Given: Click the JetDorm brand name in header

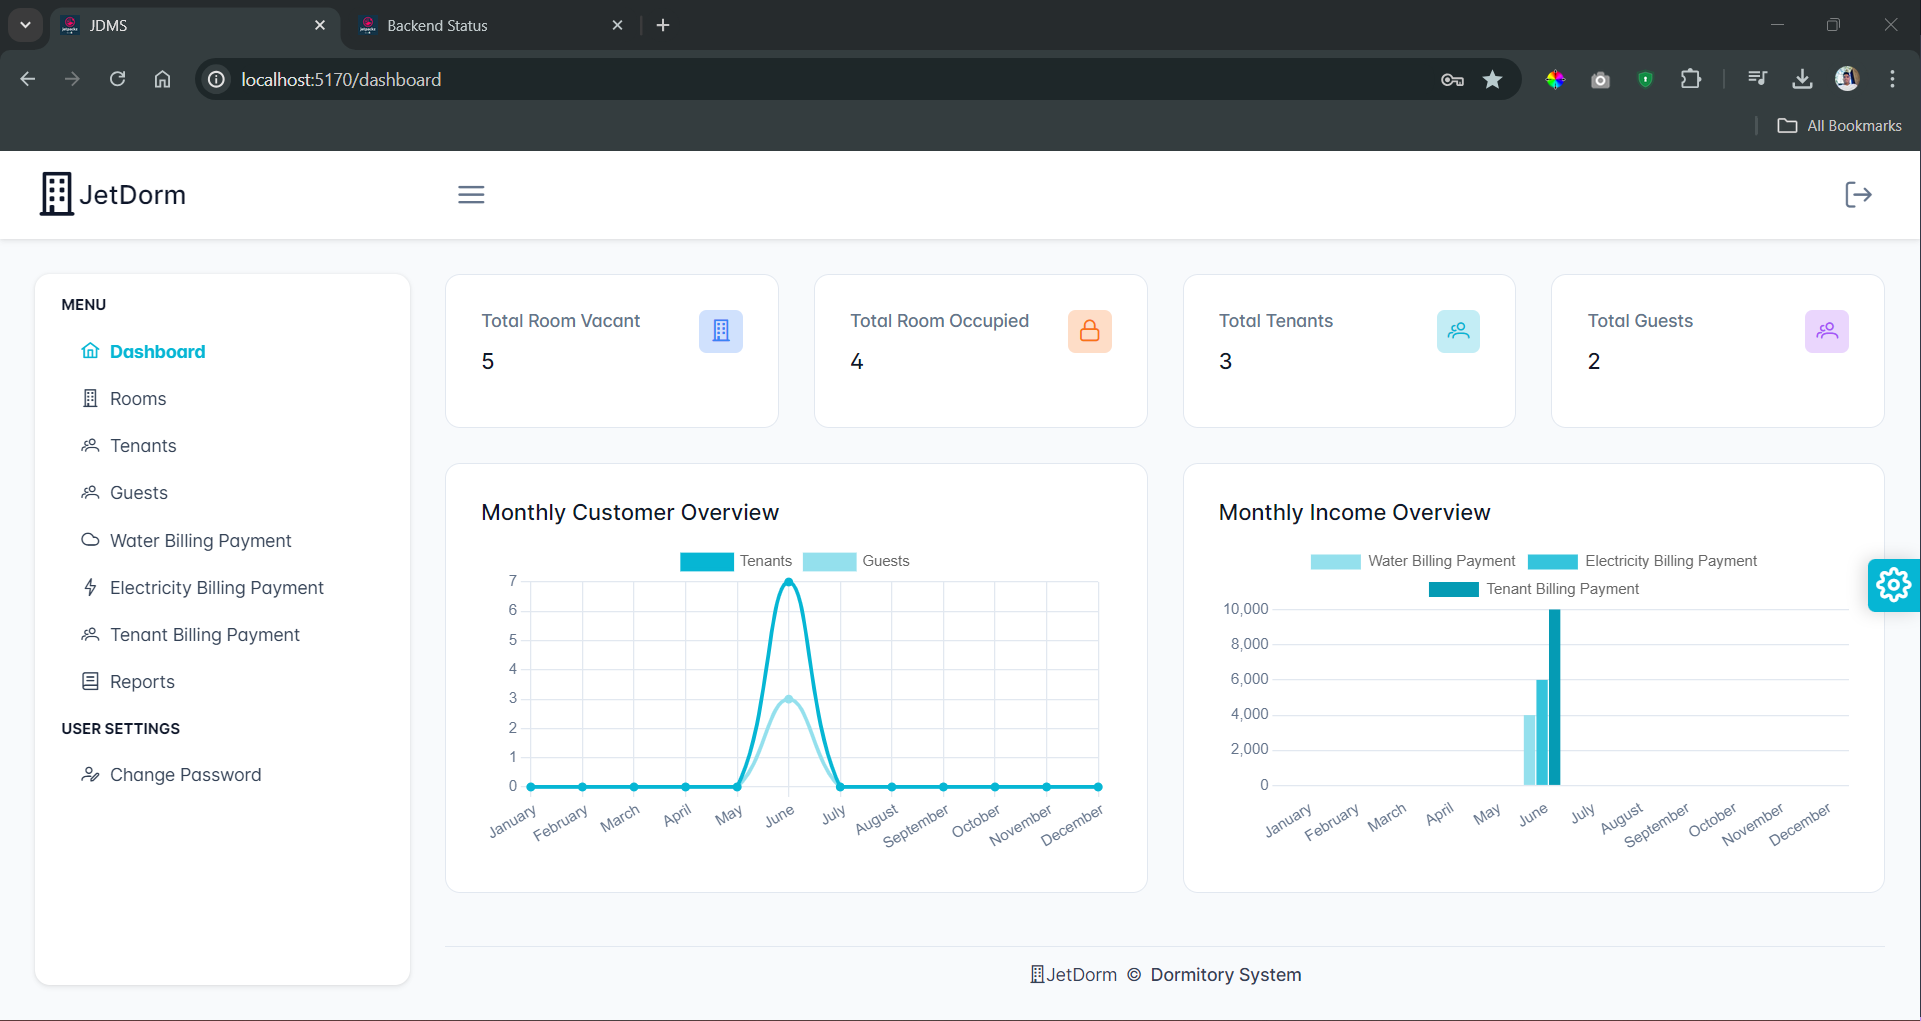Looking at the screenshot, I should tap(132, 194).
